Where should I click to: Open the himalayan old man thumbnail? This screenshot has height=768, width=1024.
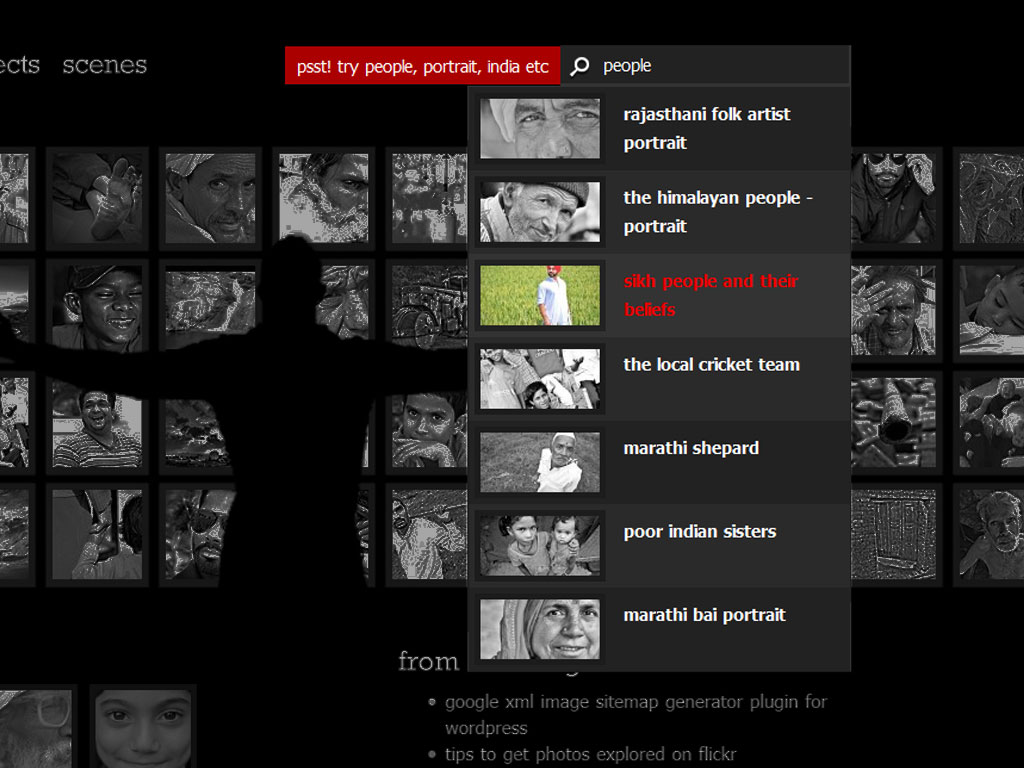540,212
